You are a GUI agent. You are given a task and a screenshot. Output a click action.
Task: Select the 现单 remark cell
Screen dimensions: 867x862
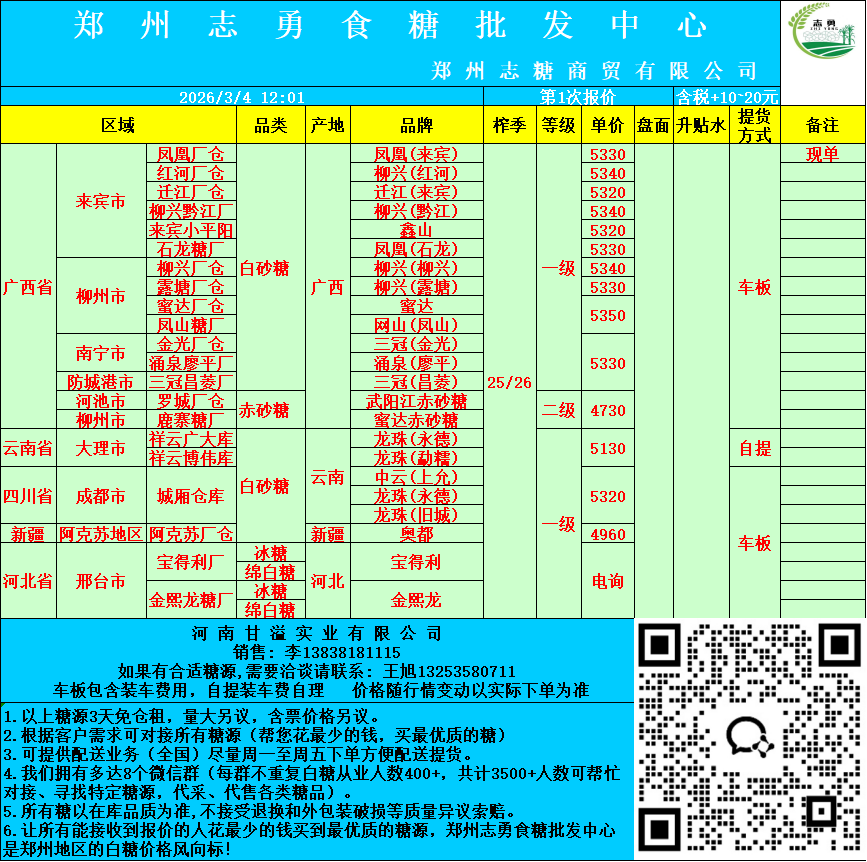point(822,154)
